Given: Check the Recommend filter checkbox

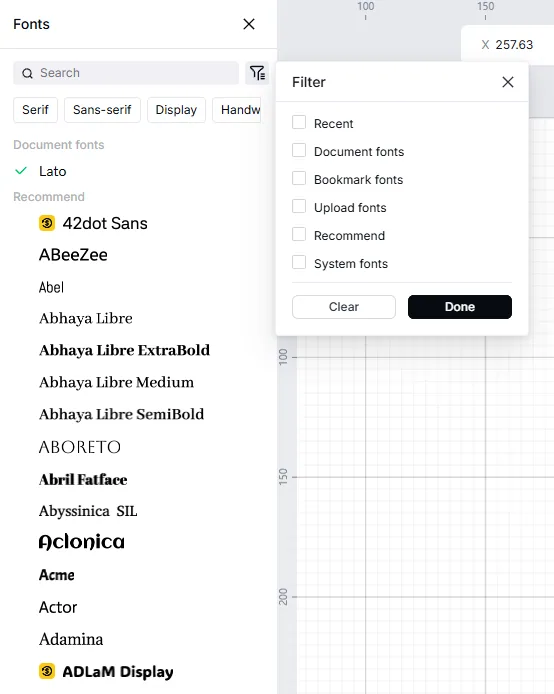Looking at the screenshot, I should pos(299,234).
